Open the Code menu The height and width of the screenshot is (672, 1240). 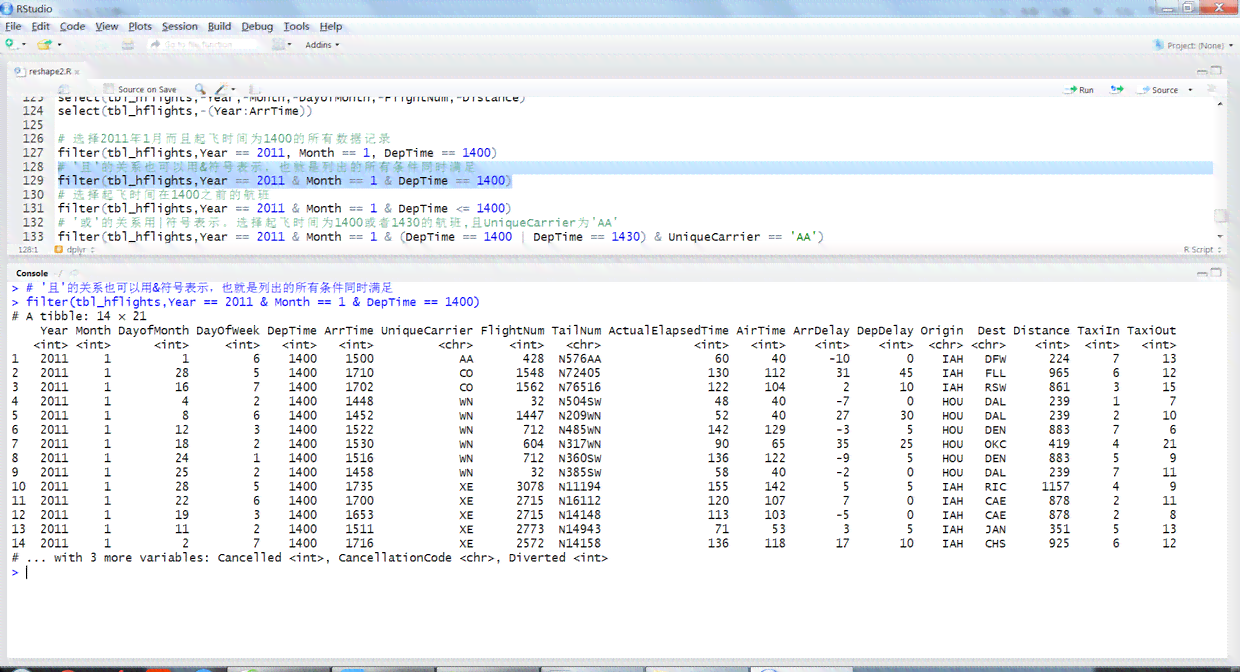pos(72,26)
